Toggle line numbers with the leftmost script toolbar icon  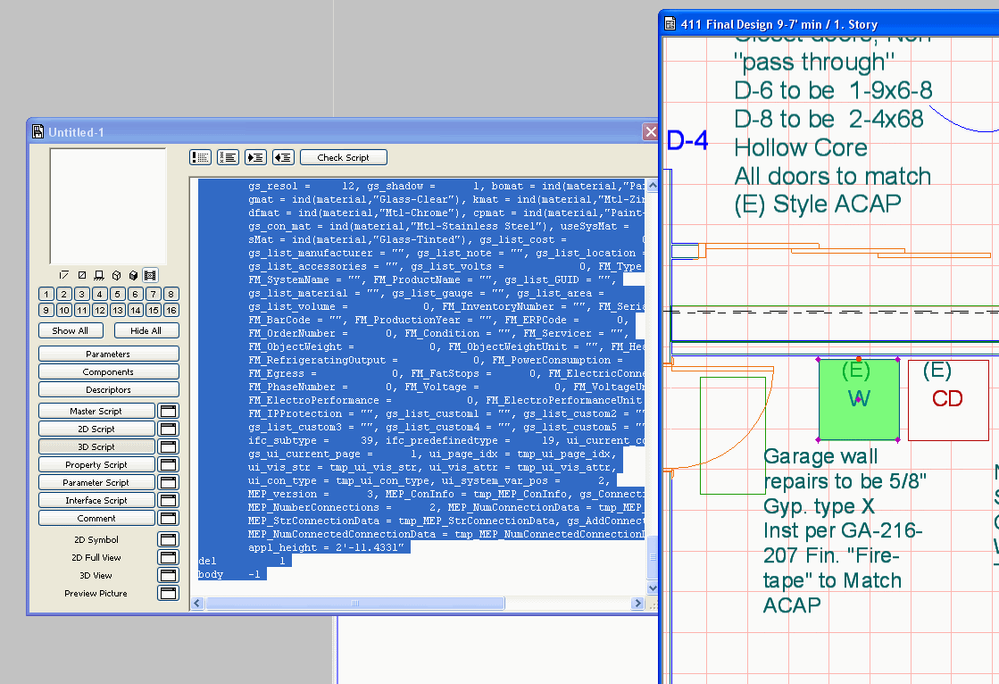pos(199,157)
